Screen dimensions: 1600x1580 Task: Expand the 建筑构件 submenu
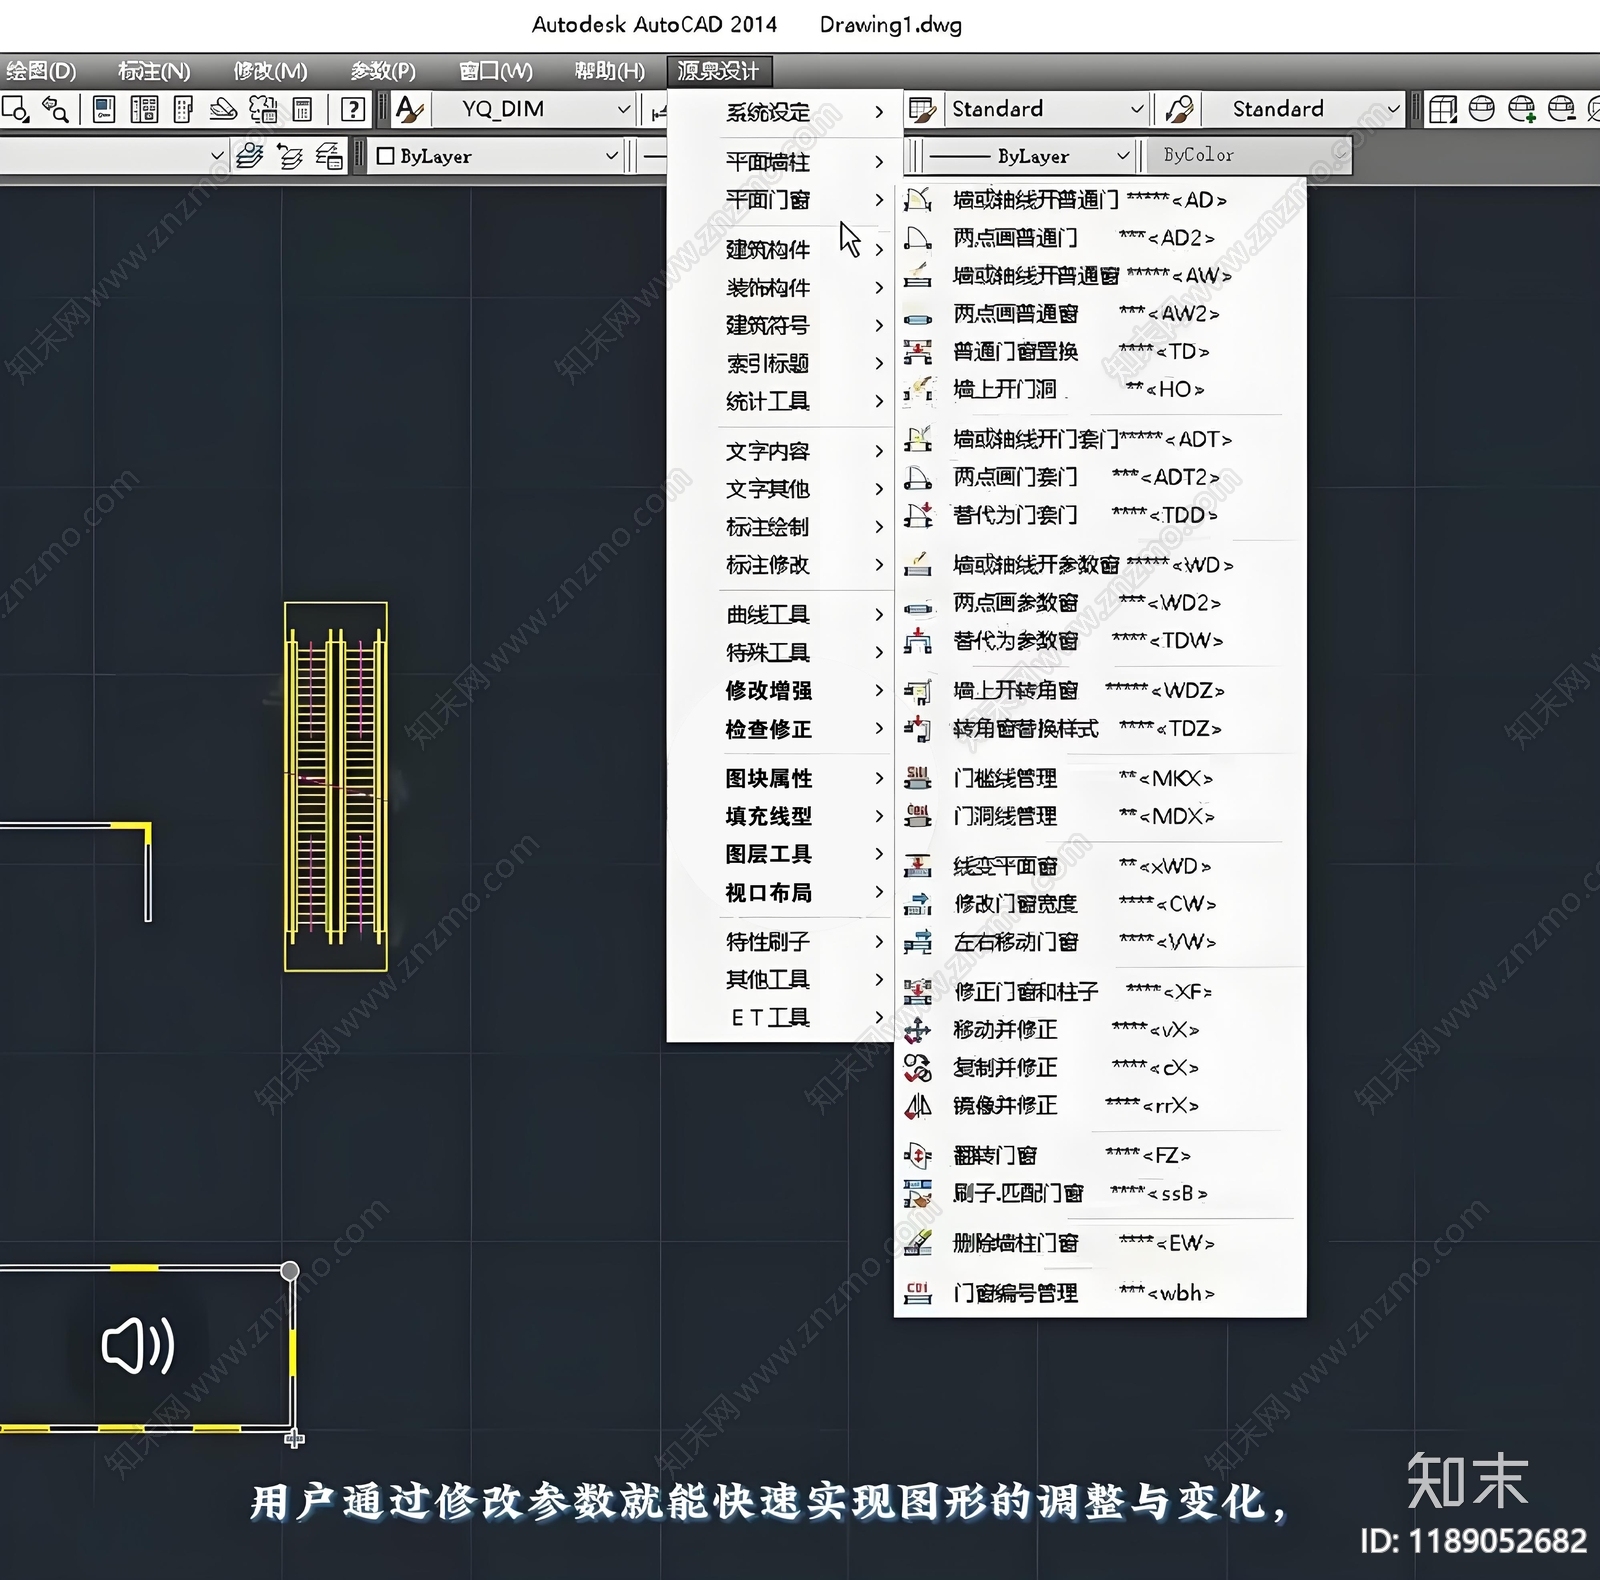click(x=780, y=249)
